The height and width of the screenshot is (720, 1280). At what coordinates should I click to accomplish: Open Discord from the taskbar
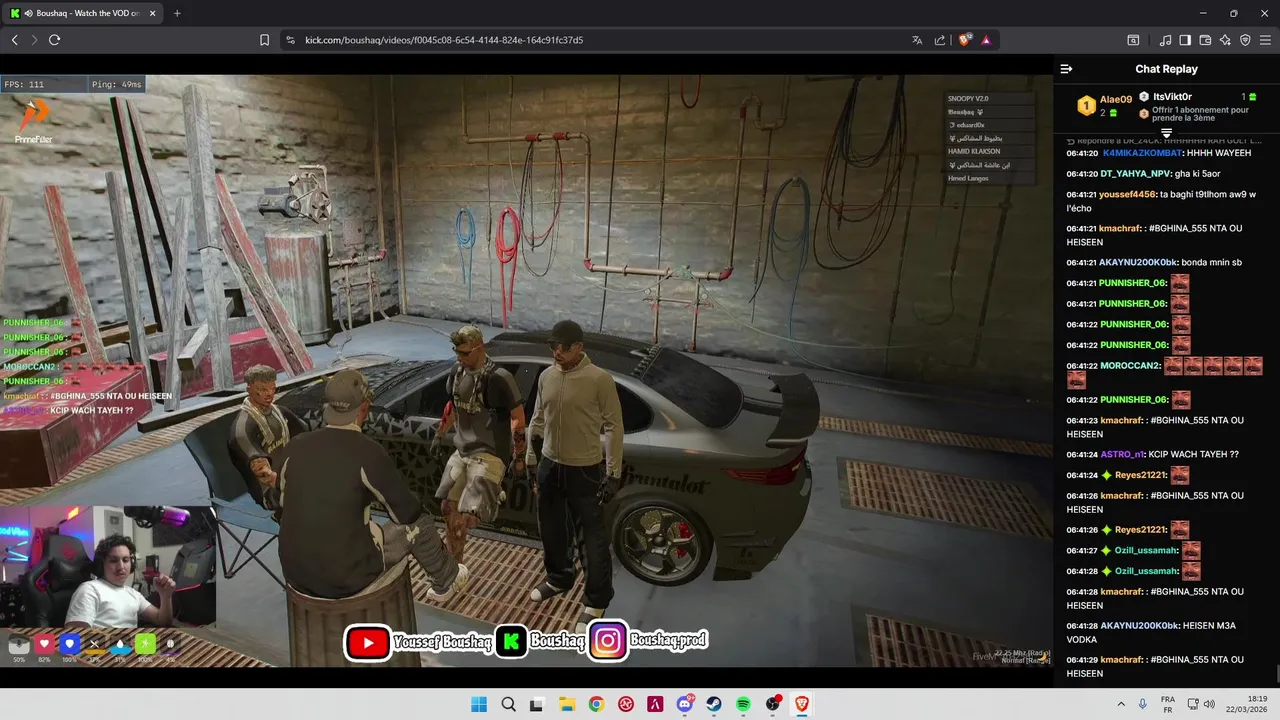[685, 704]
